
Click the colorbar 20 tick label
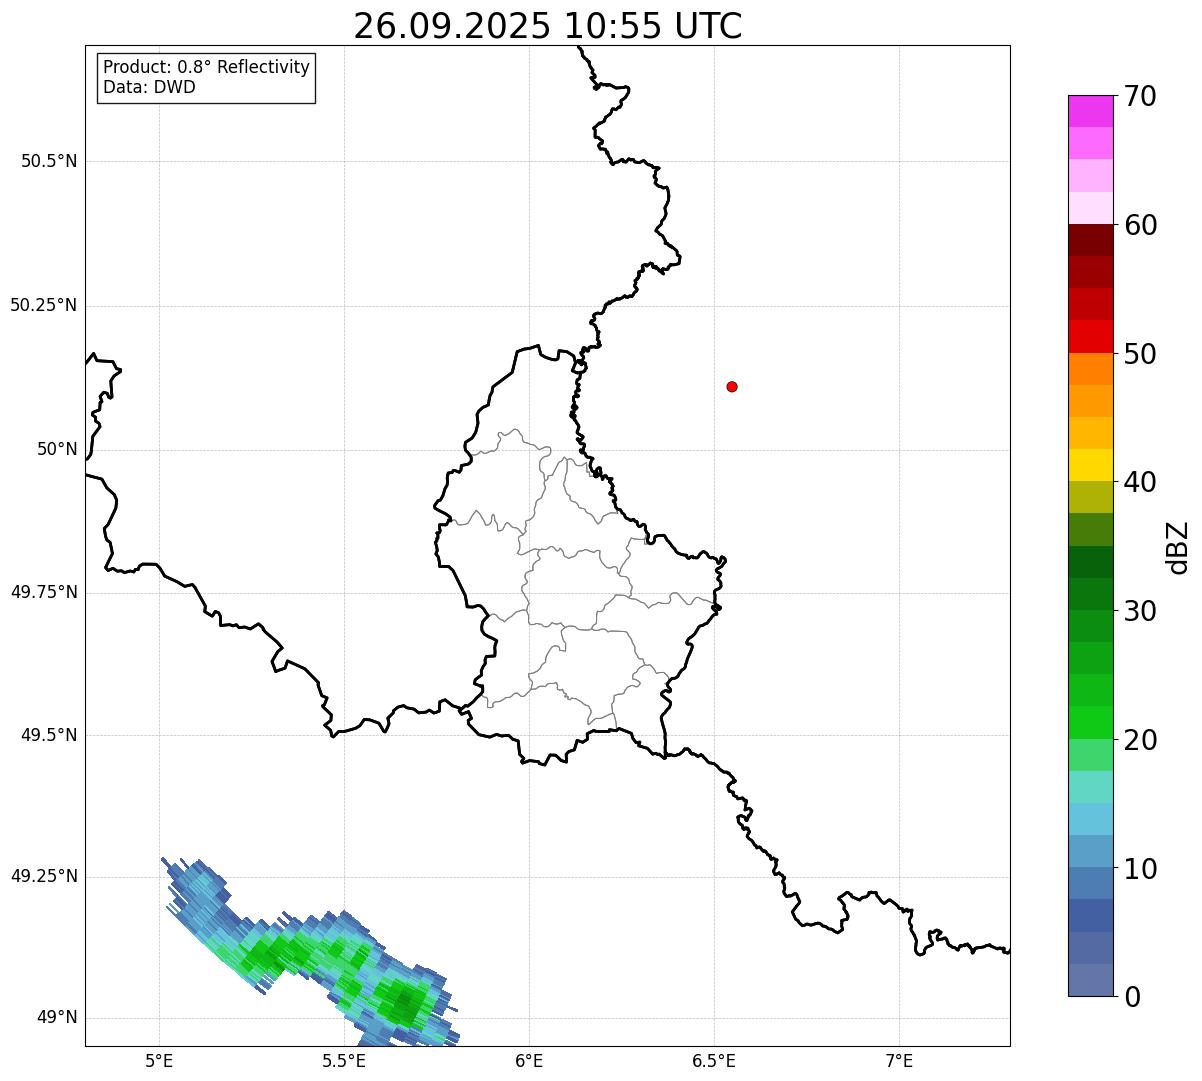[1140, 740]
